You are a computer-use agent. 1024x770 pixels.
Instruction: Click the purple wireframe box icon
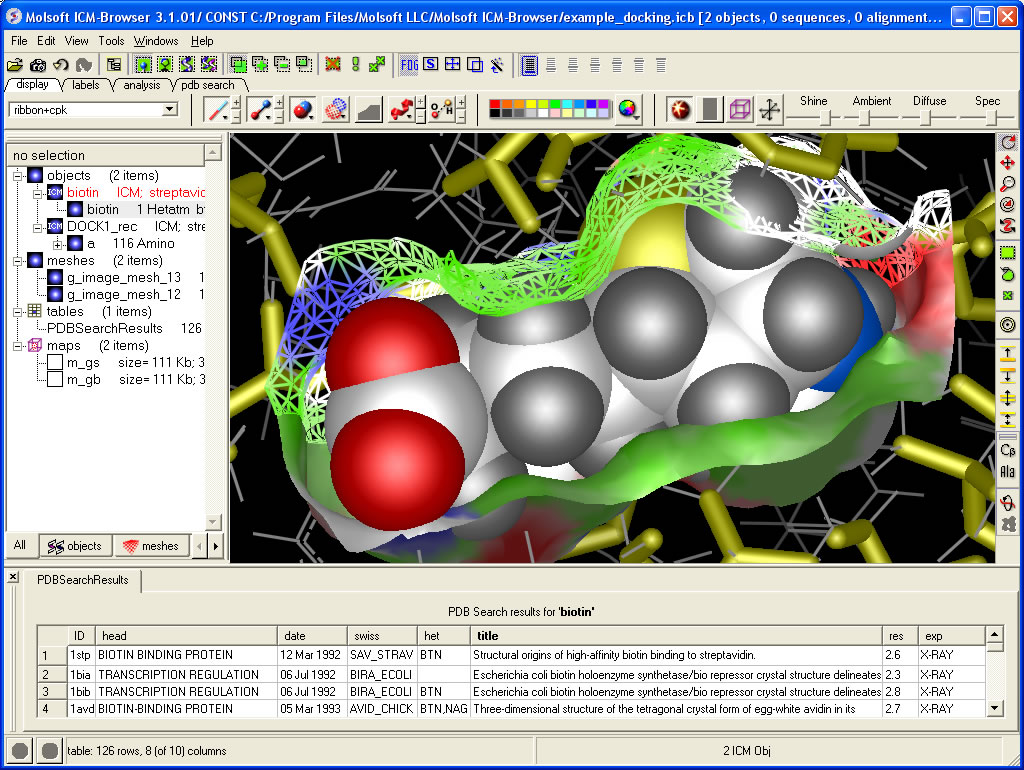point(740,109)
